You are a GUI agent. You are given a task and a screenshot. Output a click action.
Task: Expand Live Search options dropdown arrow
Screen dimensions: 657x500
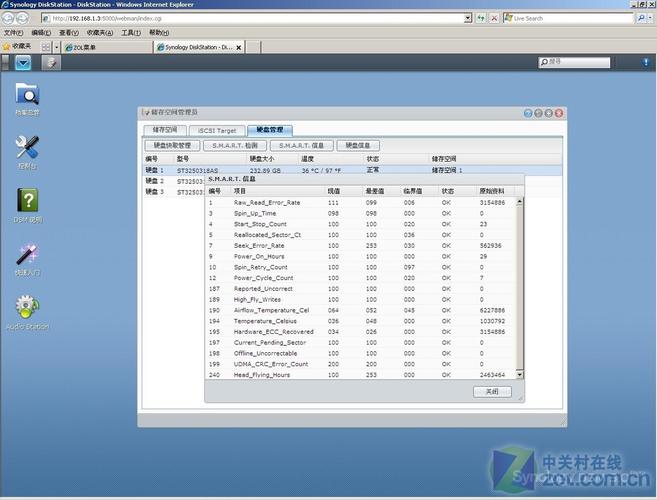point(650,18)
